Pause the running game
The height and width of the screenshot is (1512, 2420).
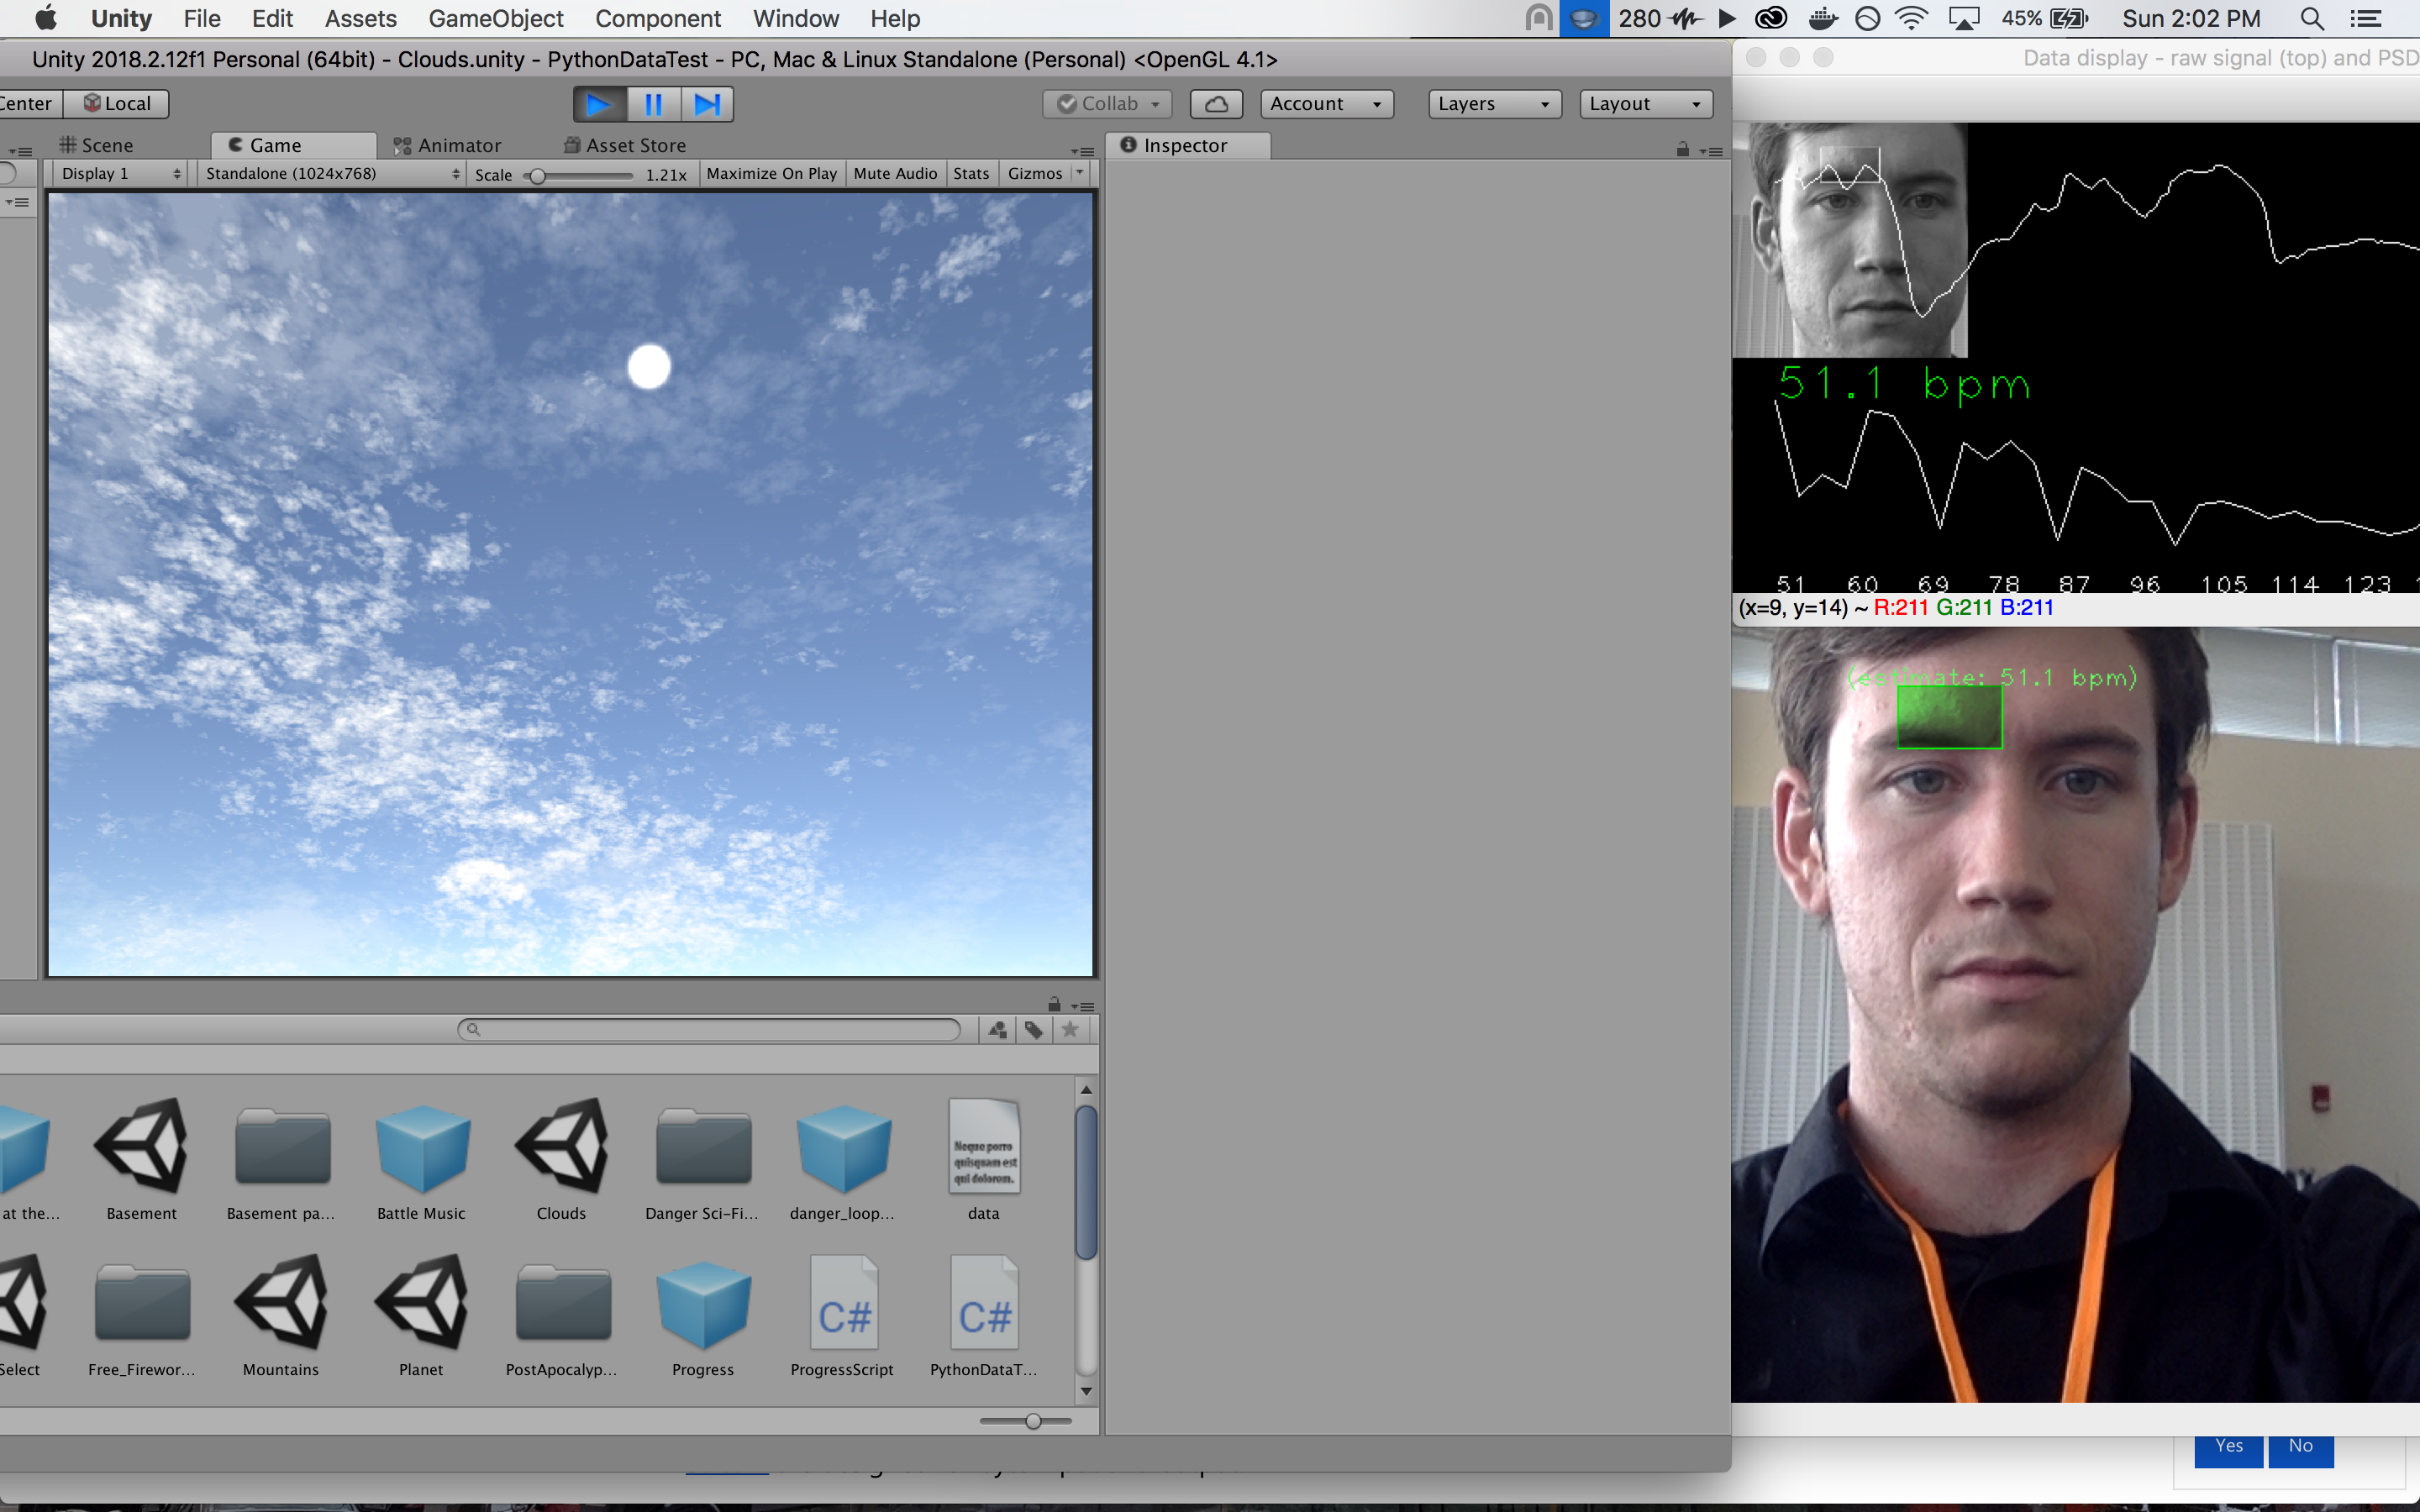point(653,104)
